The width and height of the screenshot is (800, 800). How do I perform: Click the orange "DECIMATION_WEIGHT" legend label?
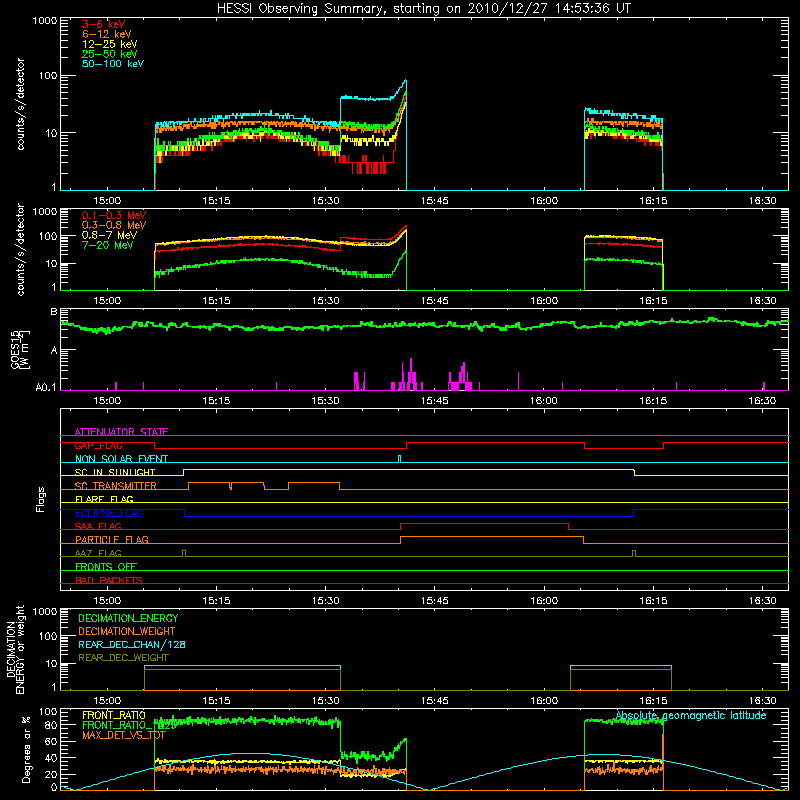[127, 631]
